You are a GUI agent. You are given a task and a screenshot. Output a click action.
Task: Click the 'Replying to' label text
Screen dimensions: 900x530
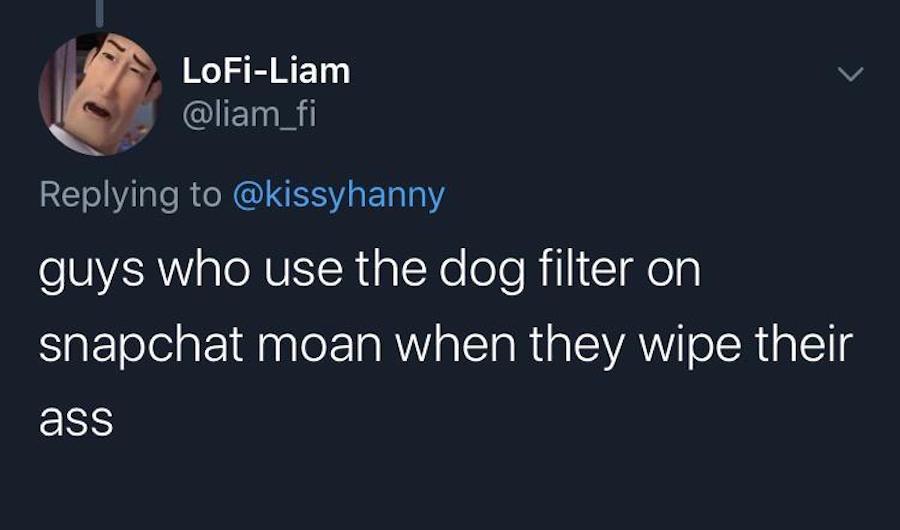pos(130,195)
